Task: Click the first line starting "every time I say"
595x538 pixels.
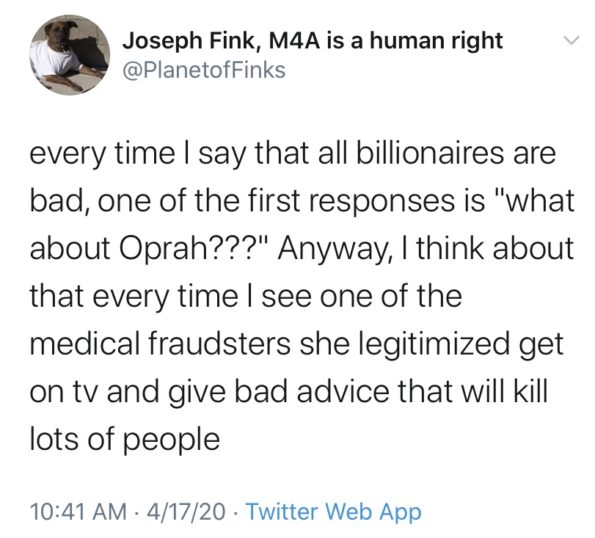Action: 293,154
